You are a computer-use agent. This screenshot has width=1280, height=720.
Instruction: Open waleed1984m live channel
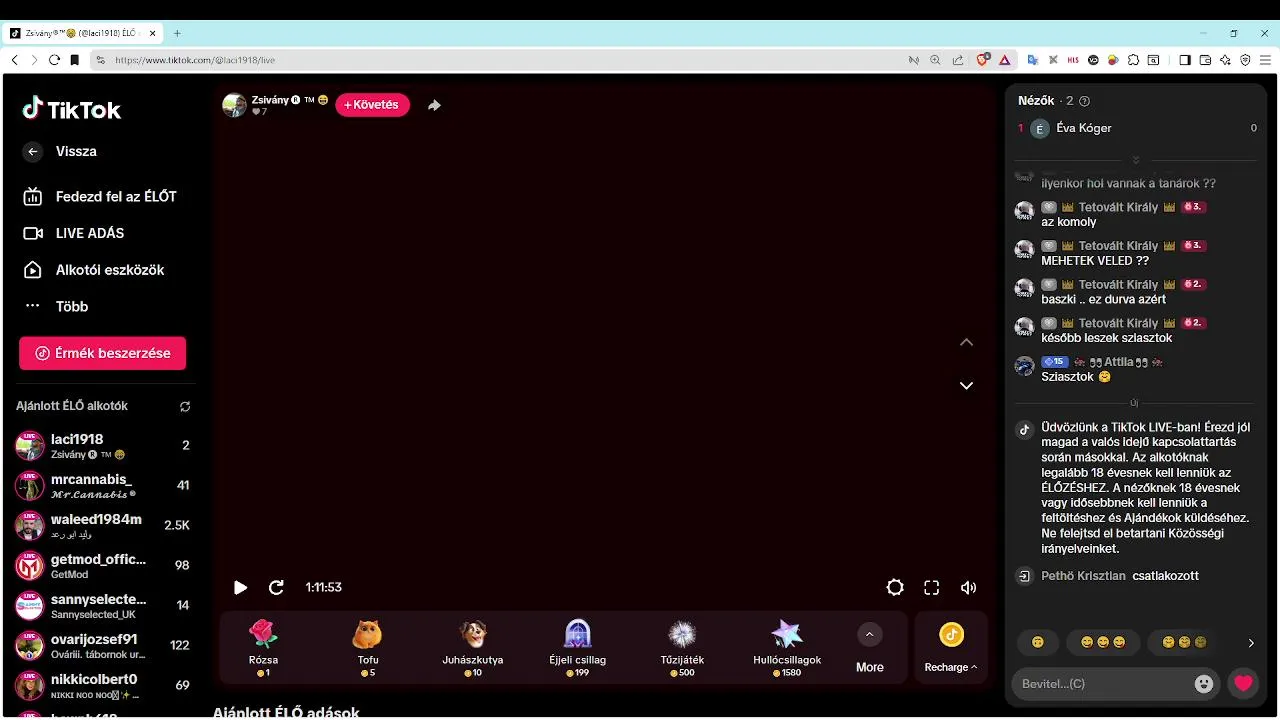tap(102, 526)
